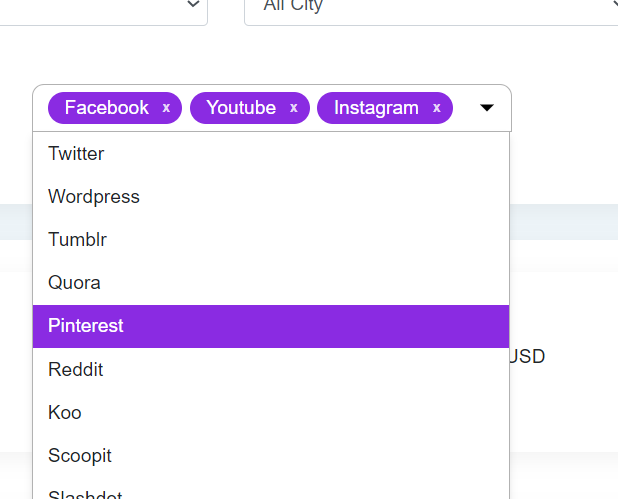Choose the Wordpress option
The image size is (618, 499).
(94, 197)
